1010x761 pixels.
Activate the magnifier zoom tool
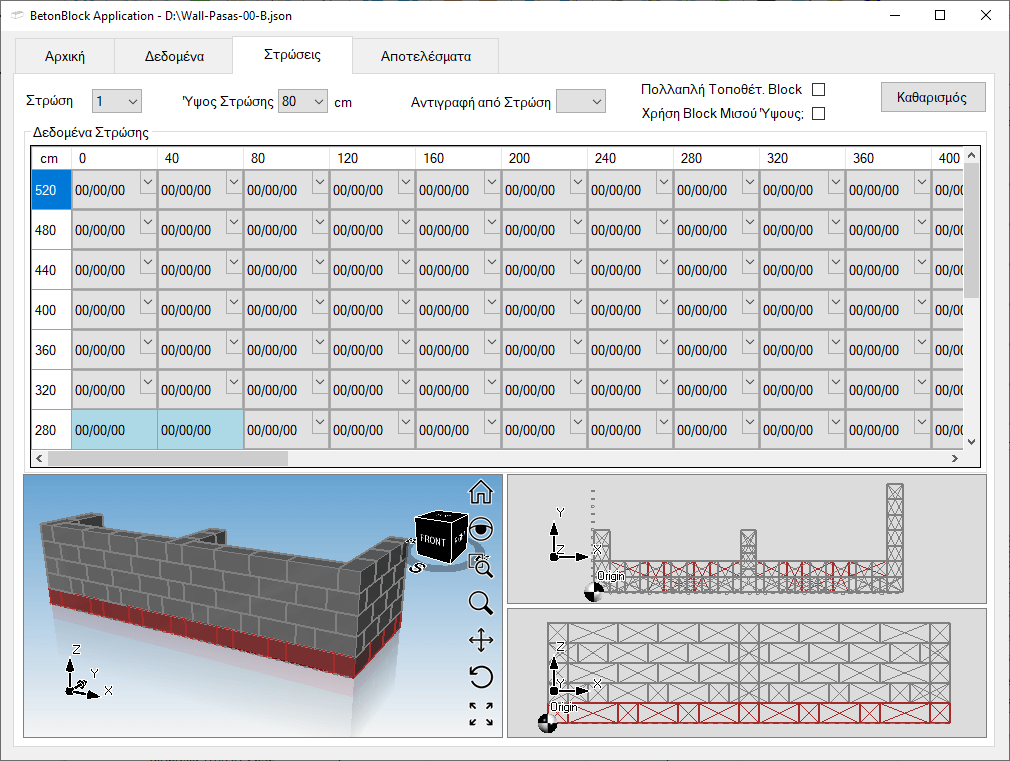pyautogui.click(x=481, y=603)
